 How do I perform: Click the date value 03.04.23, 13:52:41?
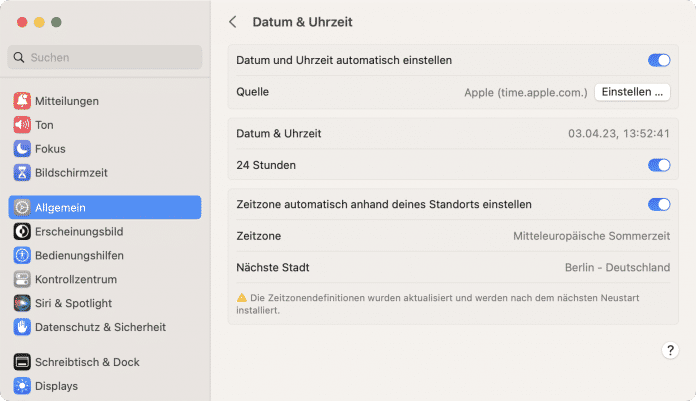pos(619,134)
